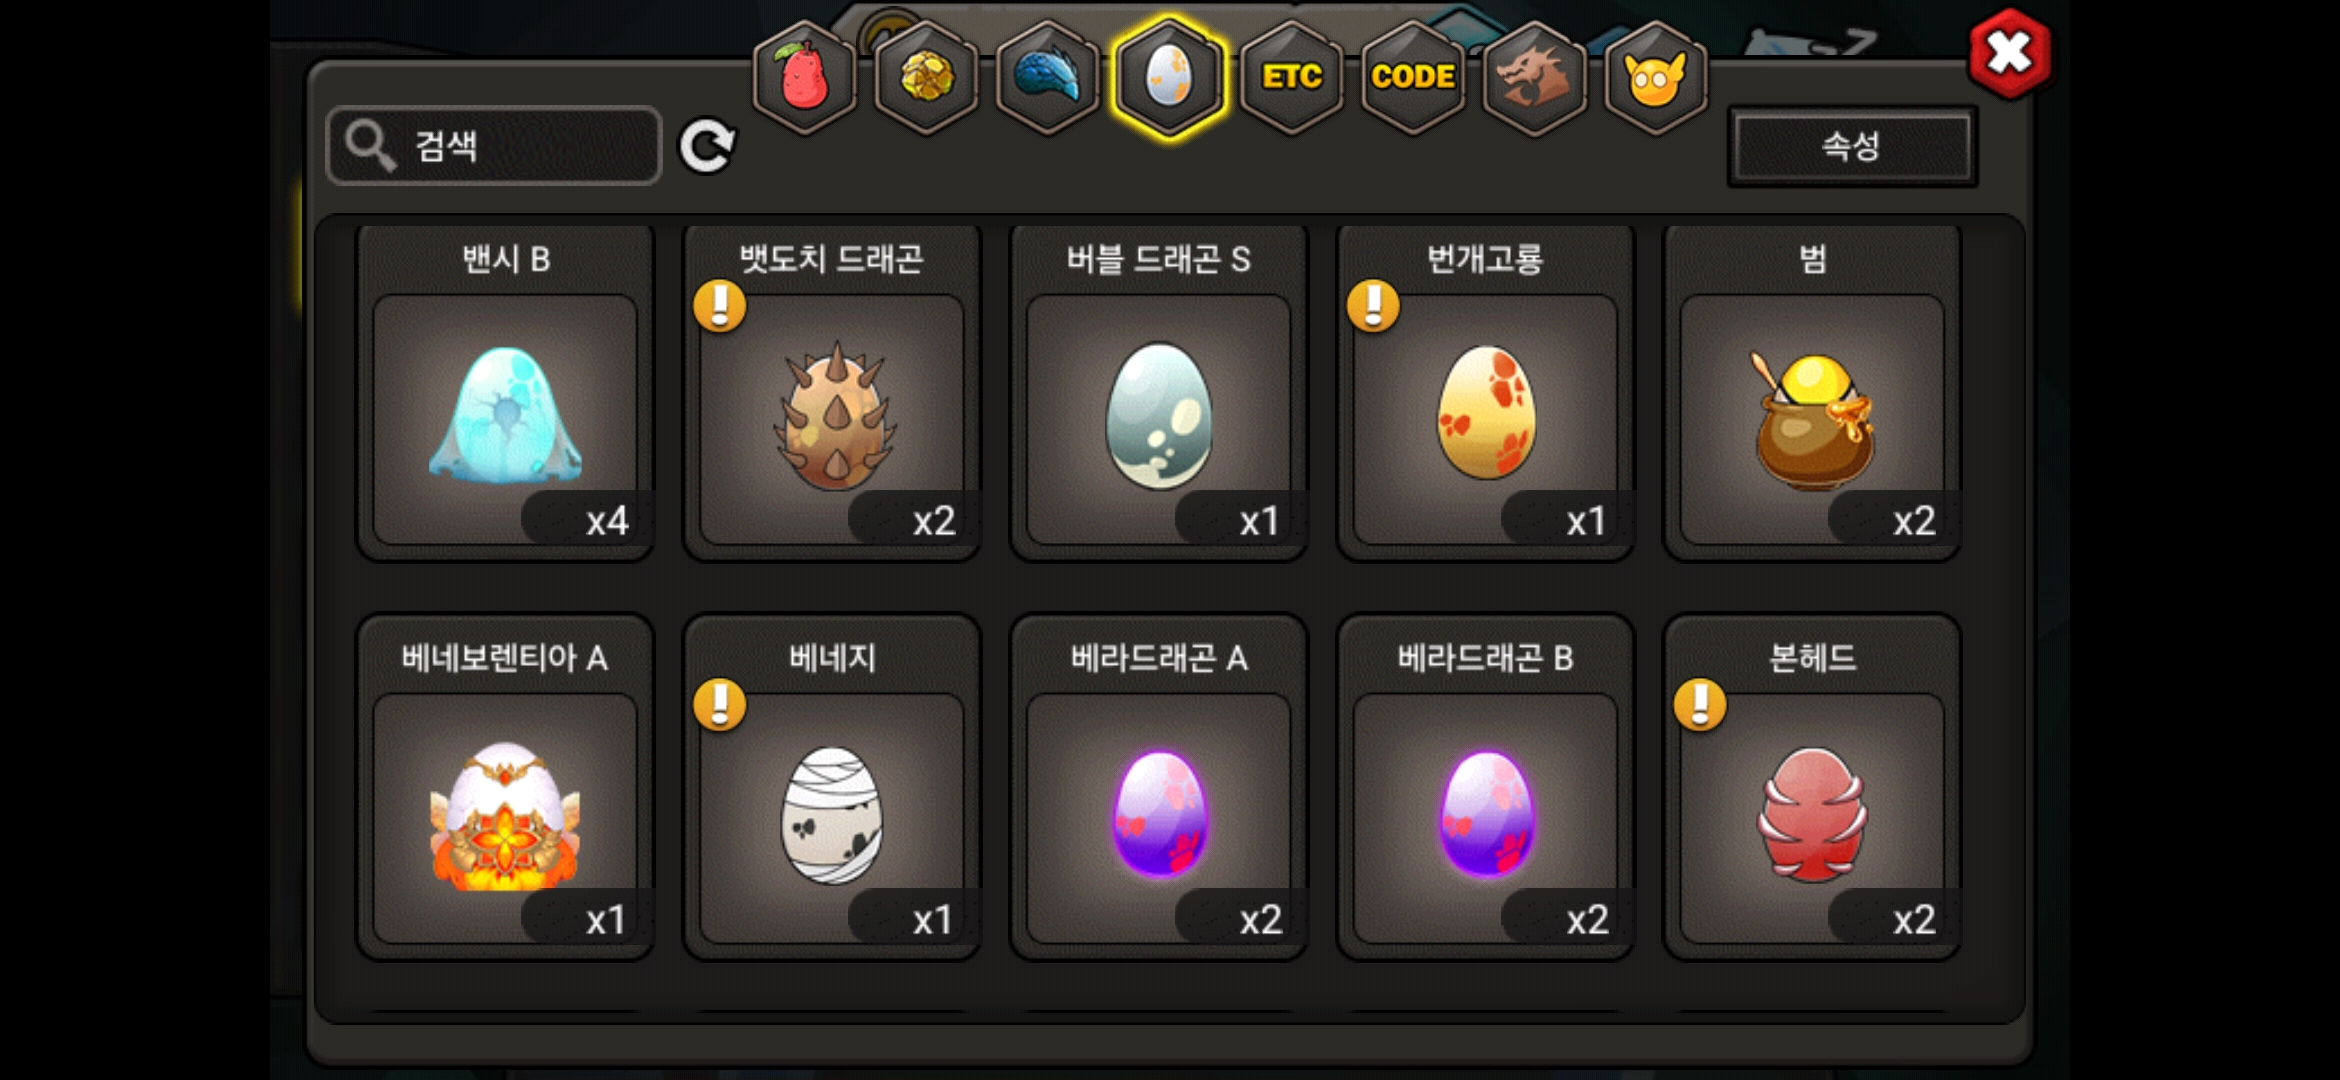Click the refresh arrow beside search

[x=707, y=147]
